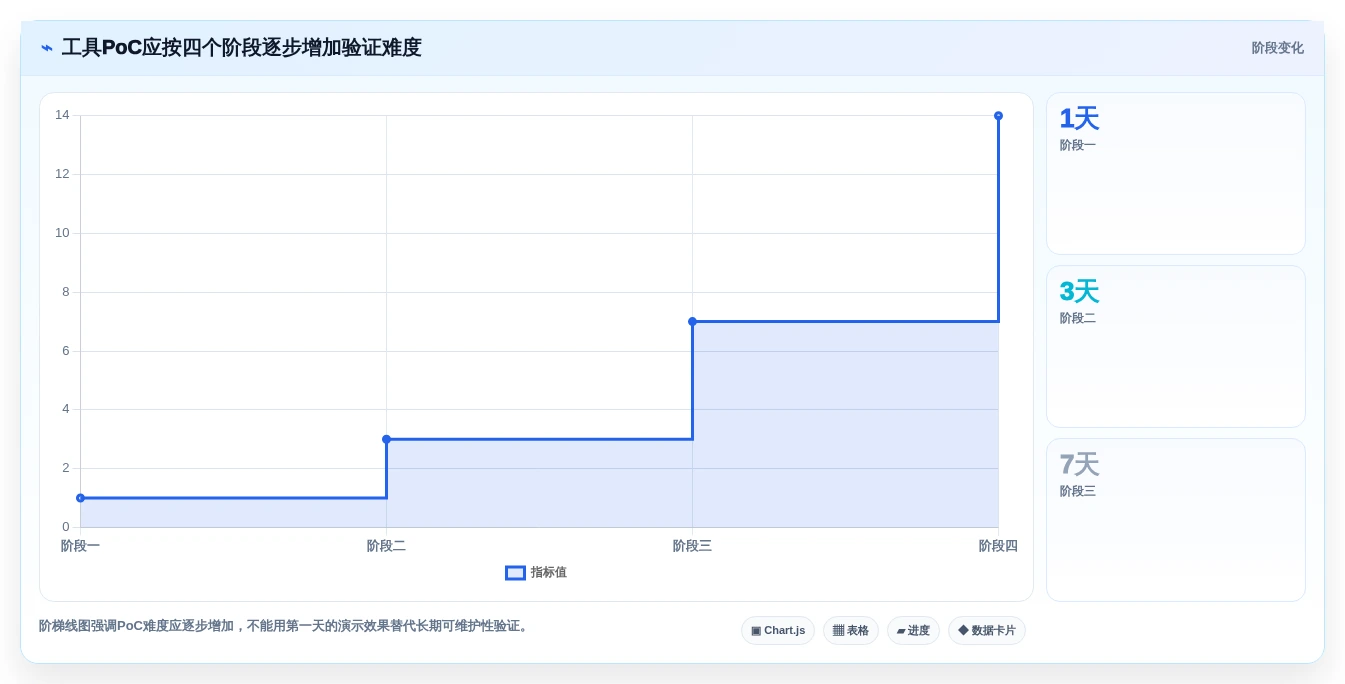
Task: Open the 1天 阶段一 data card
Action: pyautogui.click(x=1176, y=174)
